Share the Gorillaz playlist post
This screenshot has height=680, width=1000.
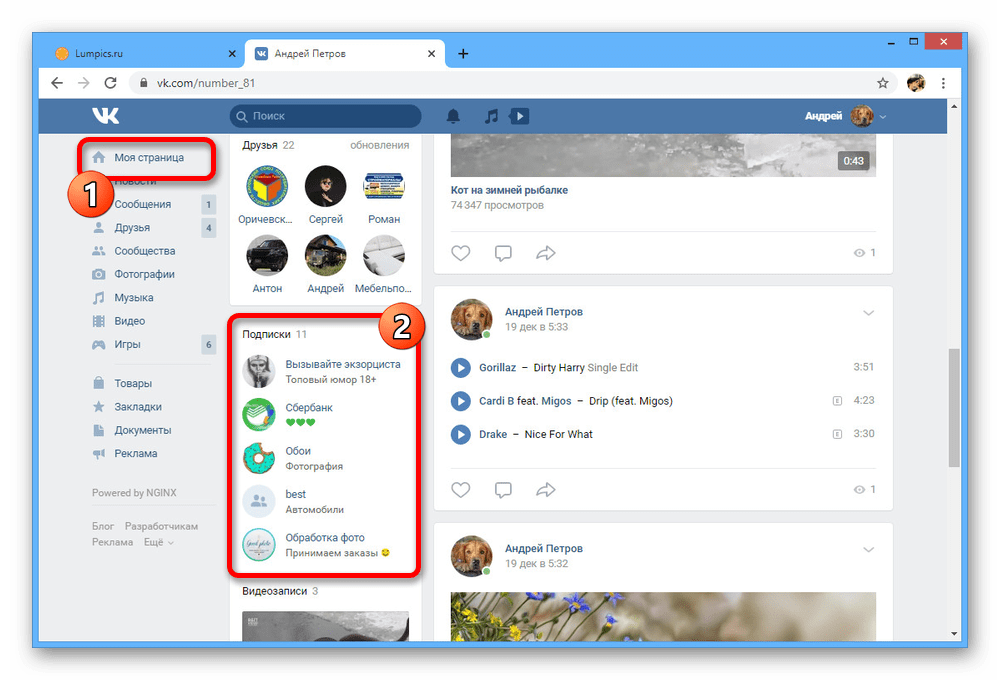point(545,490)
